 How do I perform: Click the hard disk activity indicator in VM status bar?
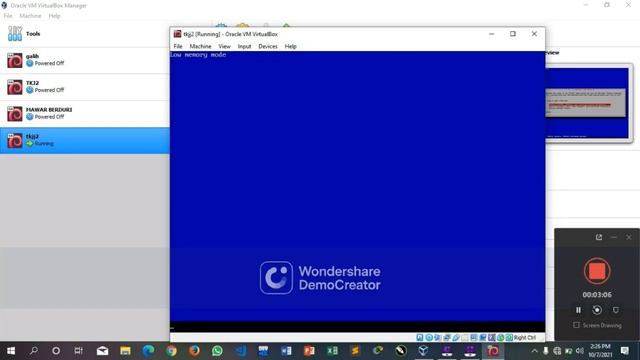point(420,338)
